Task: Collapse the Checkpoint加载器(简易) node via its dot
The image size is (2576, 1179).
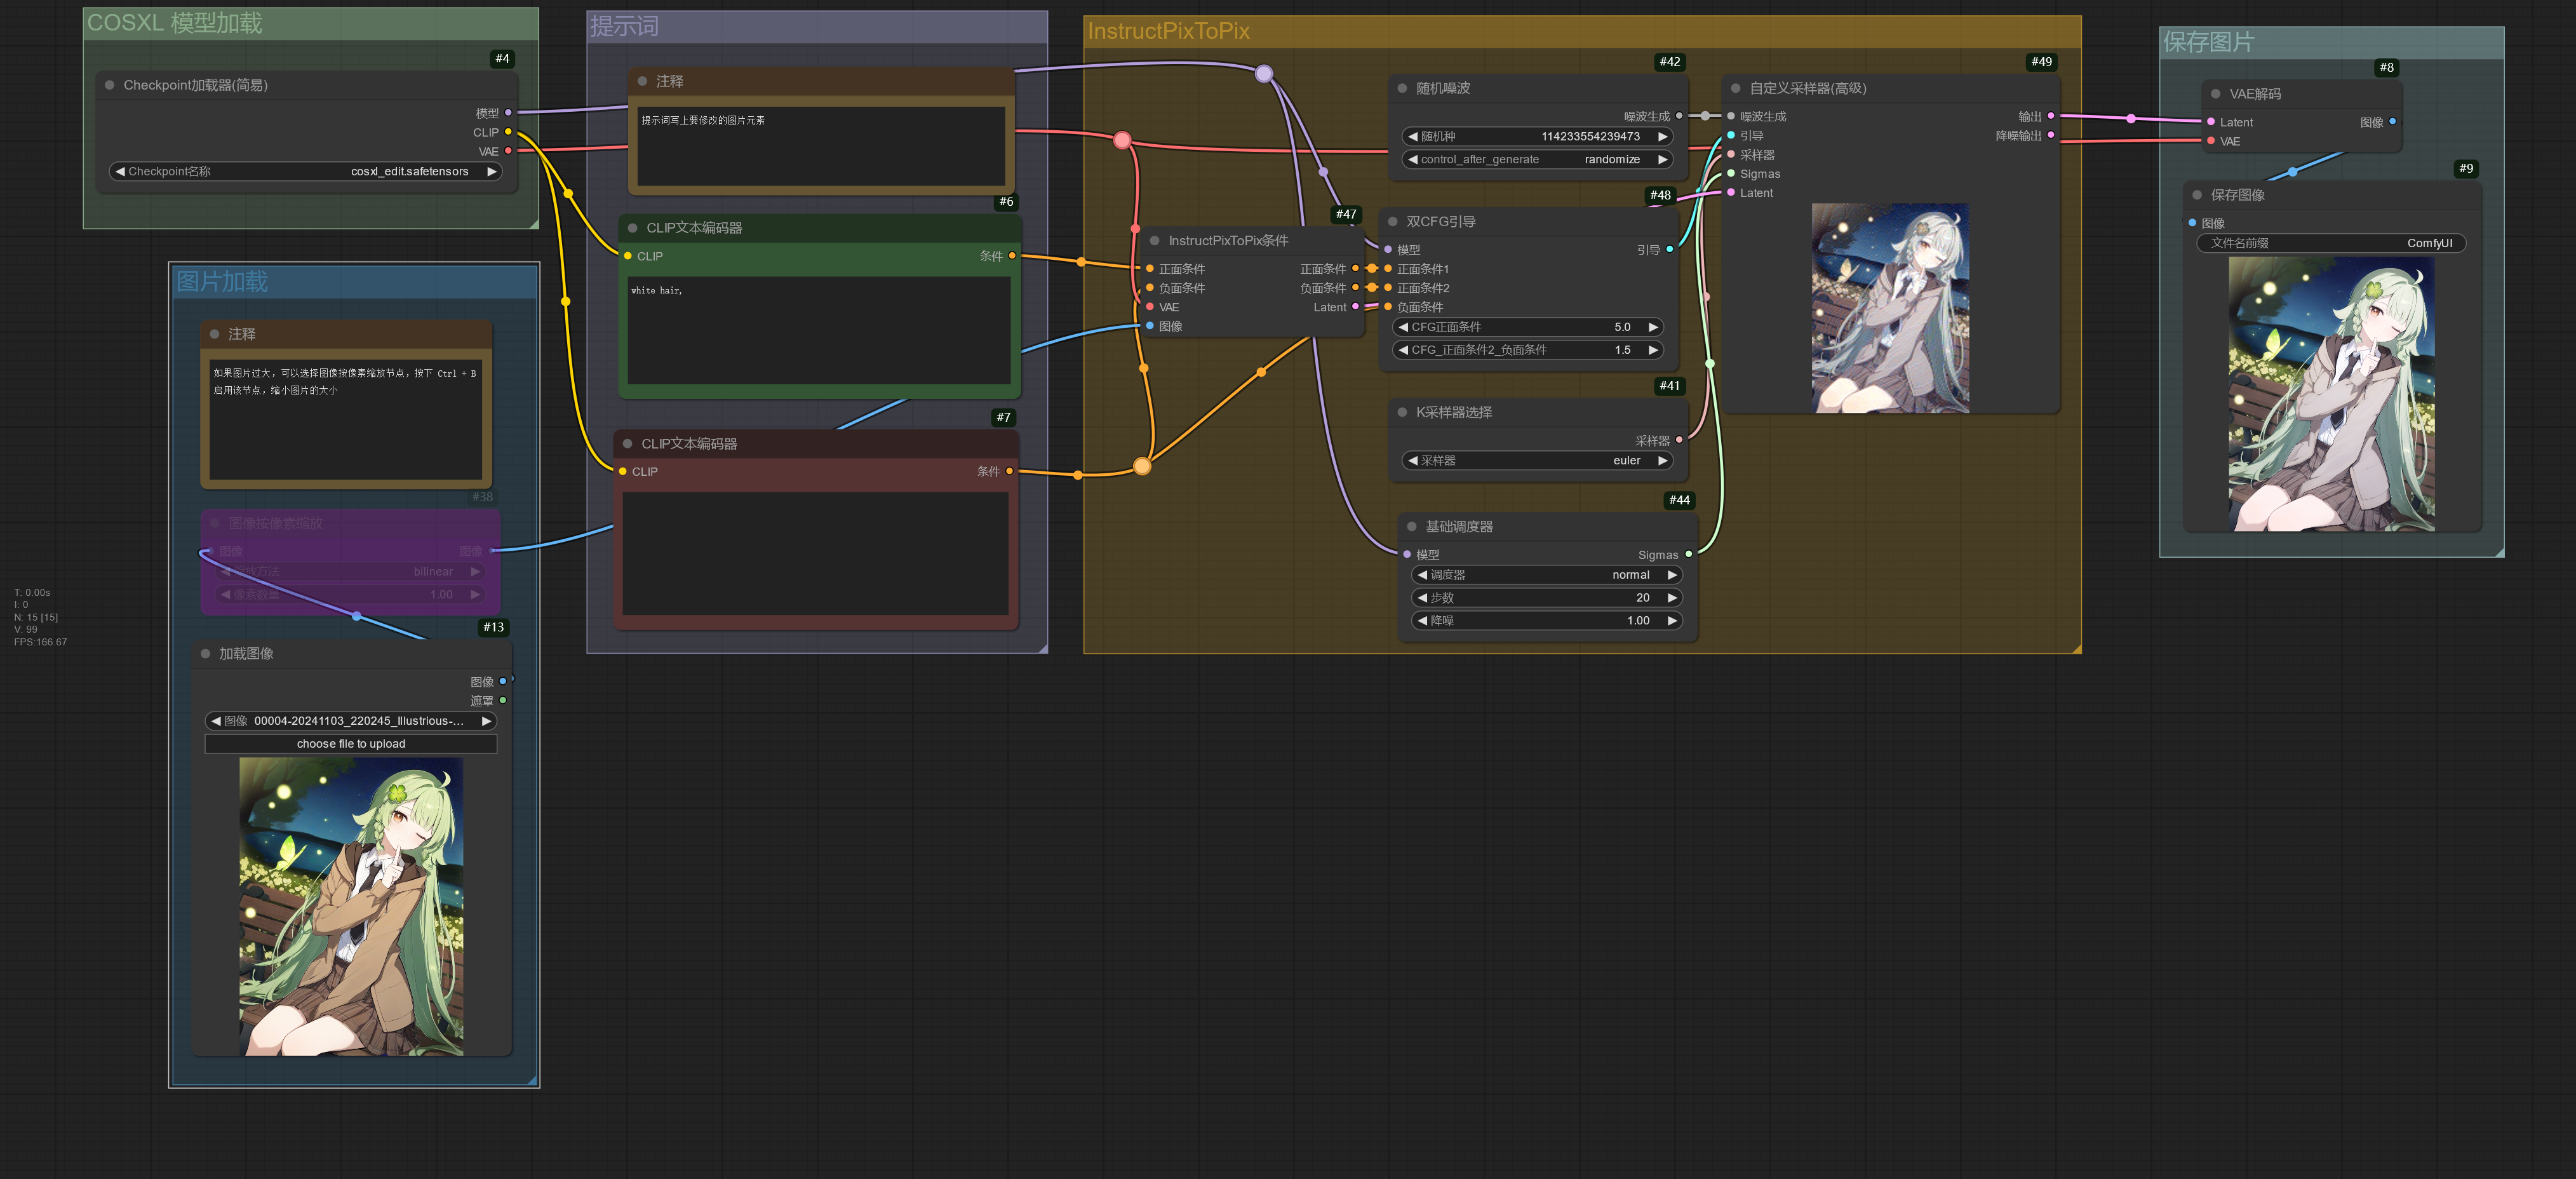Action: point(110,86)
